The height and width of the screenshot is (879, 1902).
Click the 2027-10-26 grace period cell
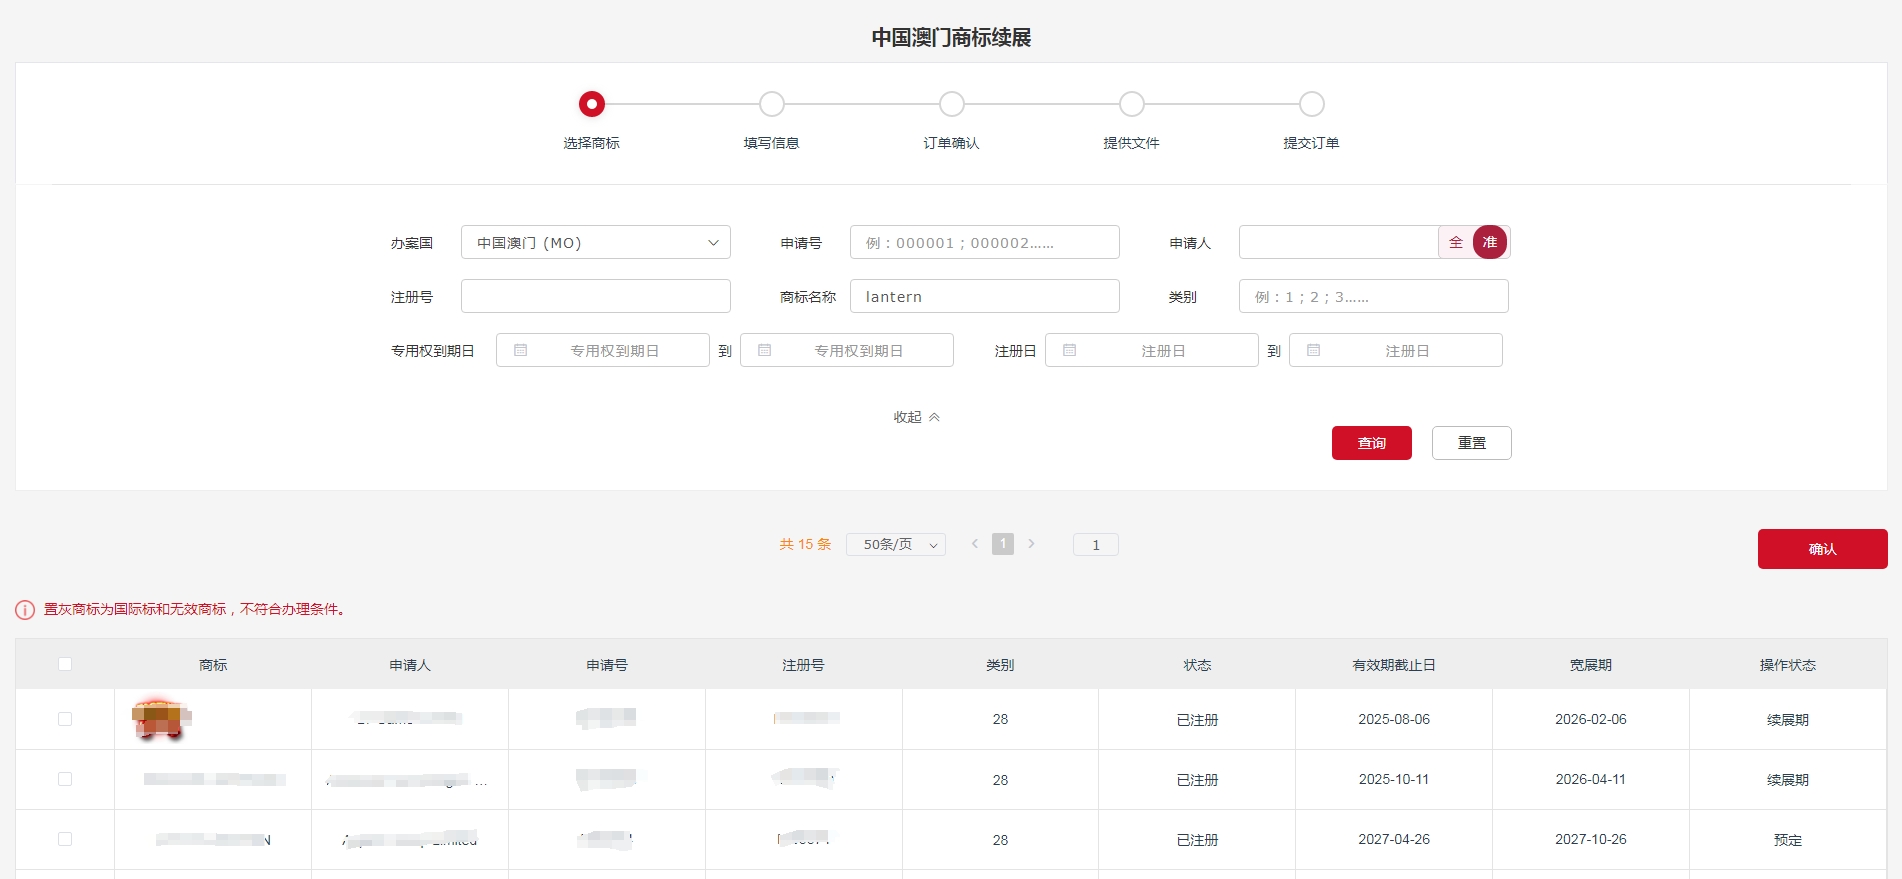coord(1591,839)
